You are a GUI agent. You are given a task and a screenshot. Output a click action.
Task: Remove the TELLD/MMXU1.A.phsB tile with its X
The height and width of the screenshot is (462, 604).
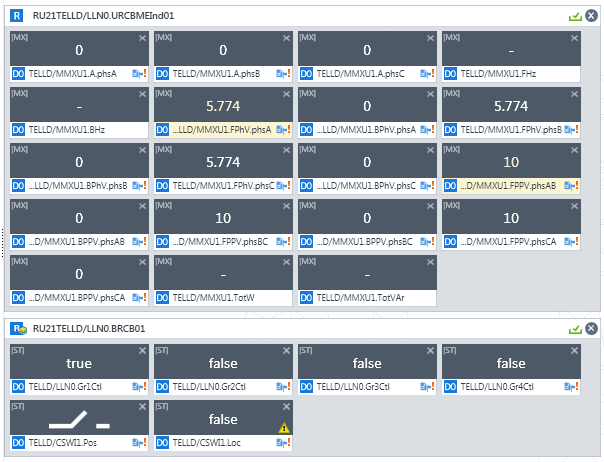click(x=286, y=37)
